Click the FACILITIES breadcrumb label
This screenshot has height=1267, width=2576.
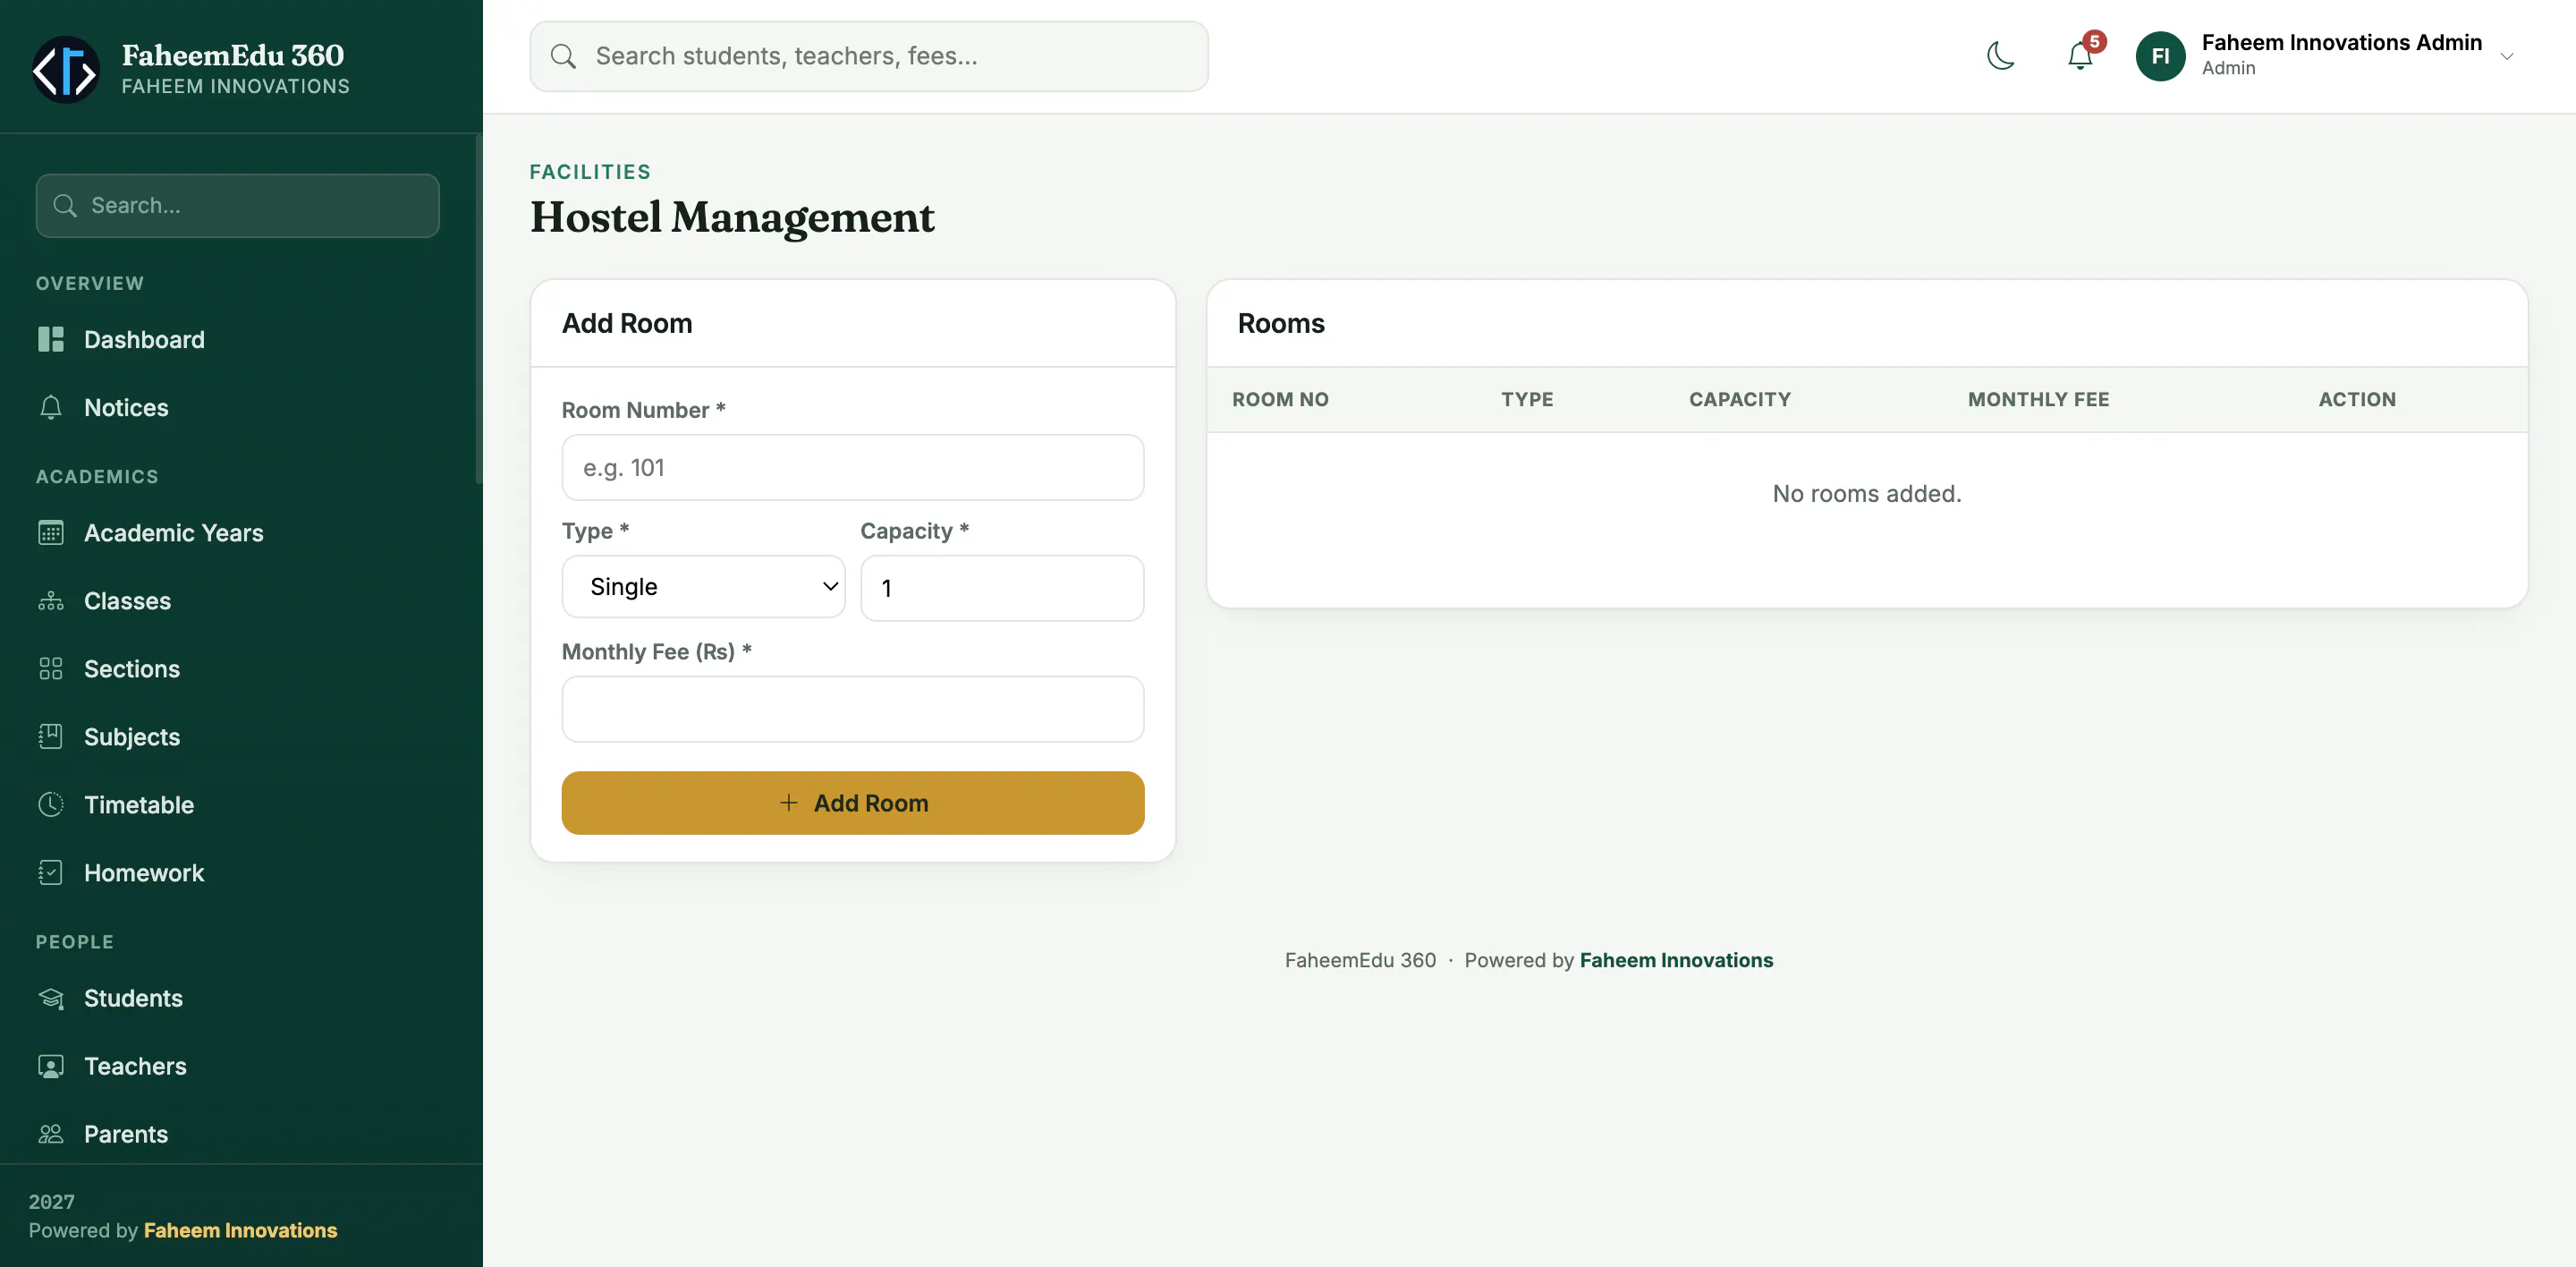pos(590,172)
